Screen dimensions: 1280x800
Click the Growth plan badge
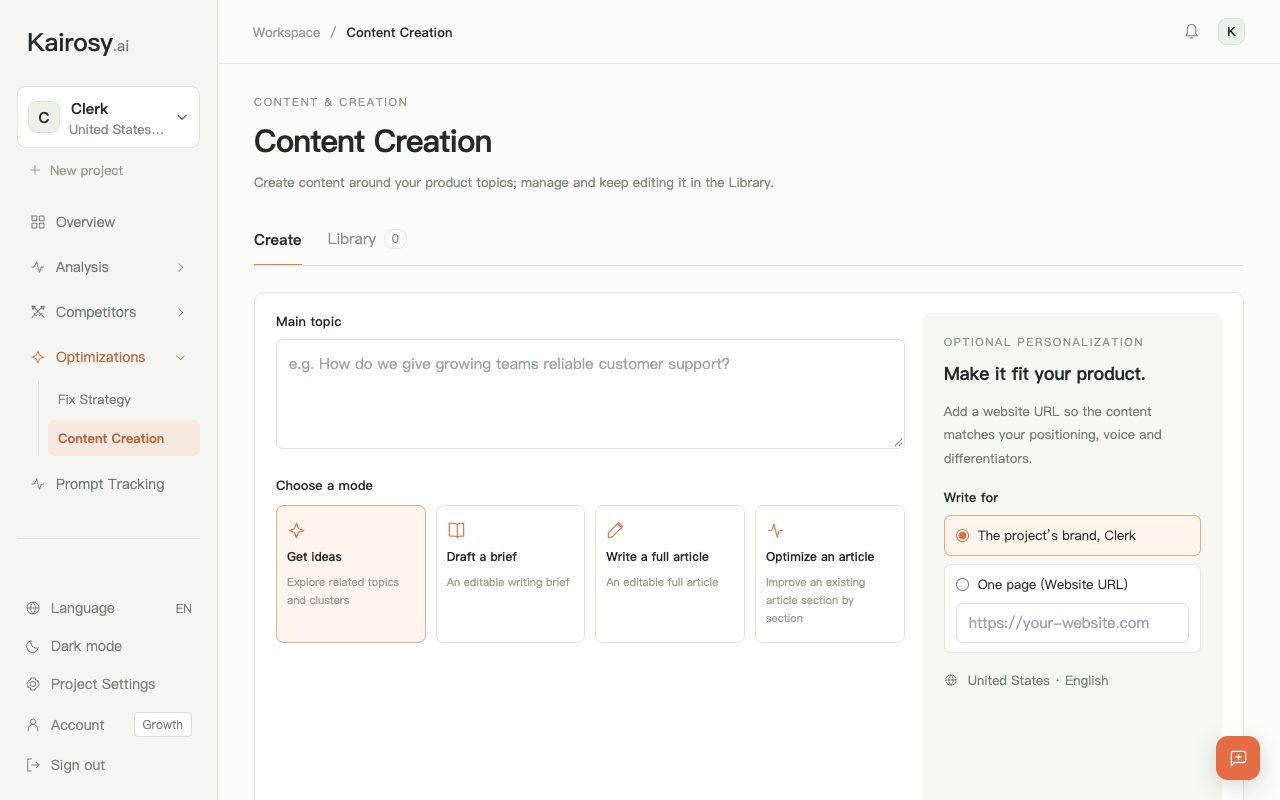[x=163, y=725]
